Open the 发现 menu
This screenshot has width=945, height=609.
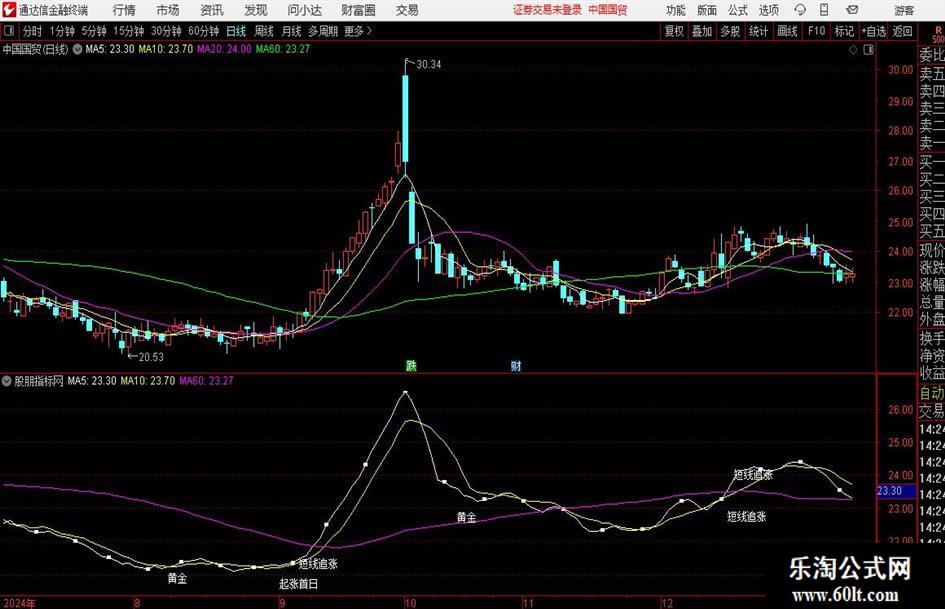click(x=256, y=10)
